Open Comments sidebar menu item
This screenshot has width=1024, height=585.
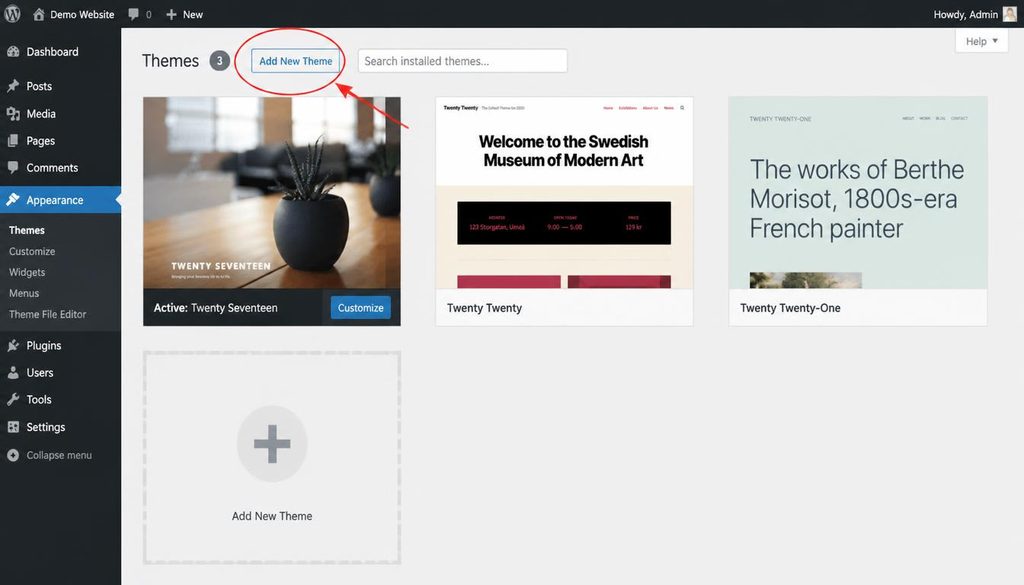click(60, 167)
